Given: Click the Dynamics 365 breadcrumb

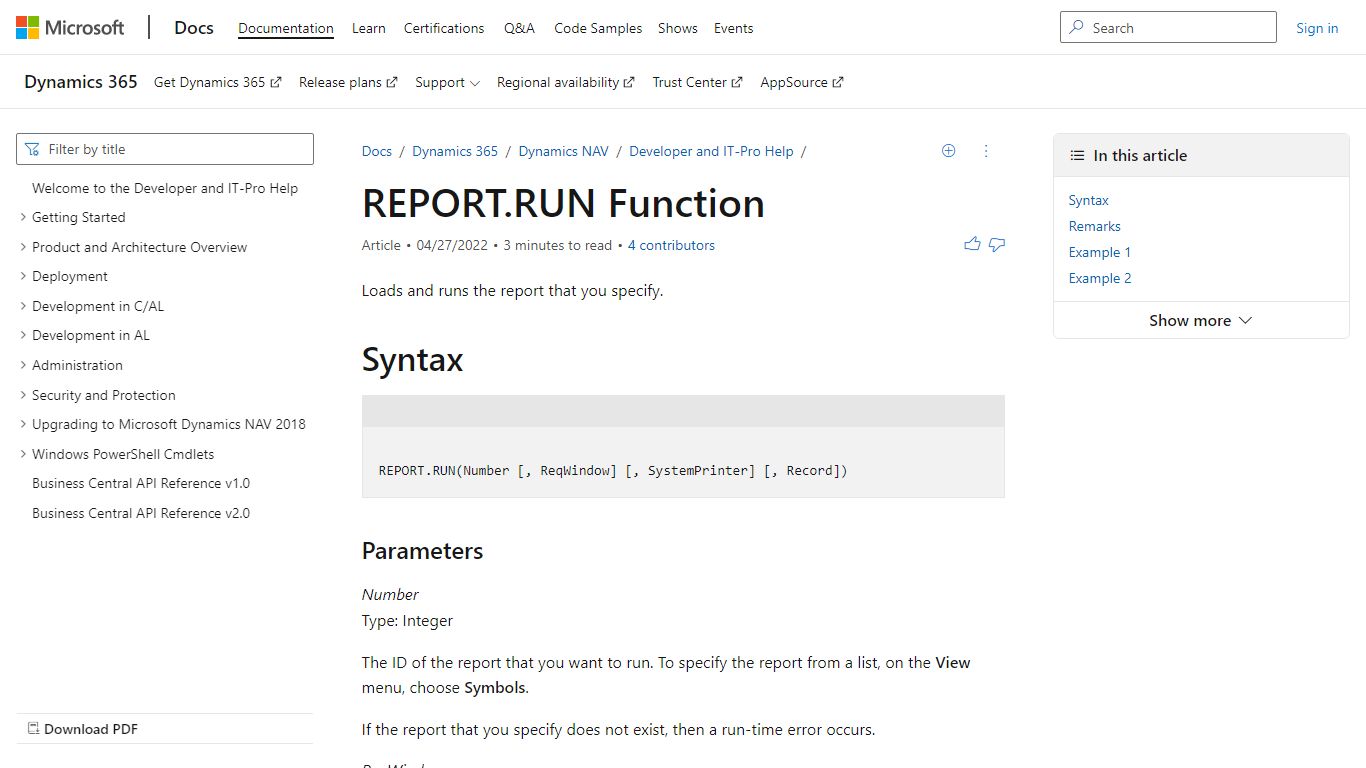Looking at the screenshot, I should (455, 151).
